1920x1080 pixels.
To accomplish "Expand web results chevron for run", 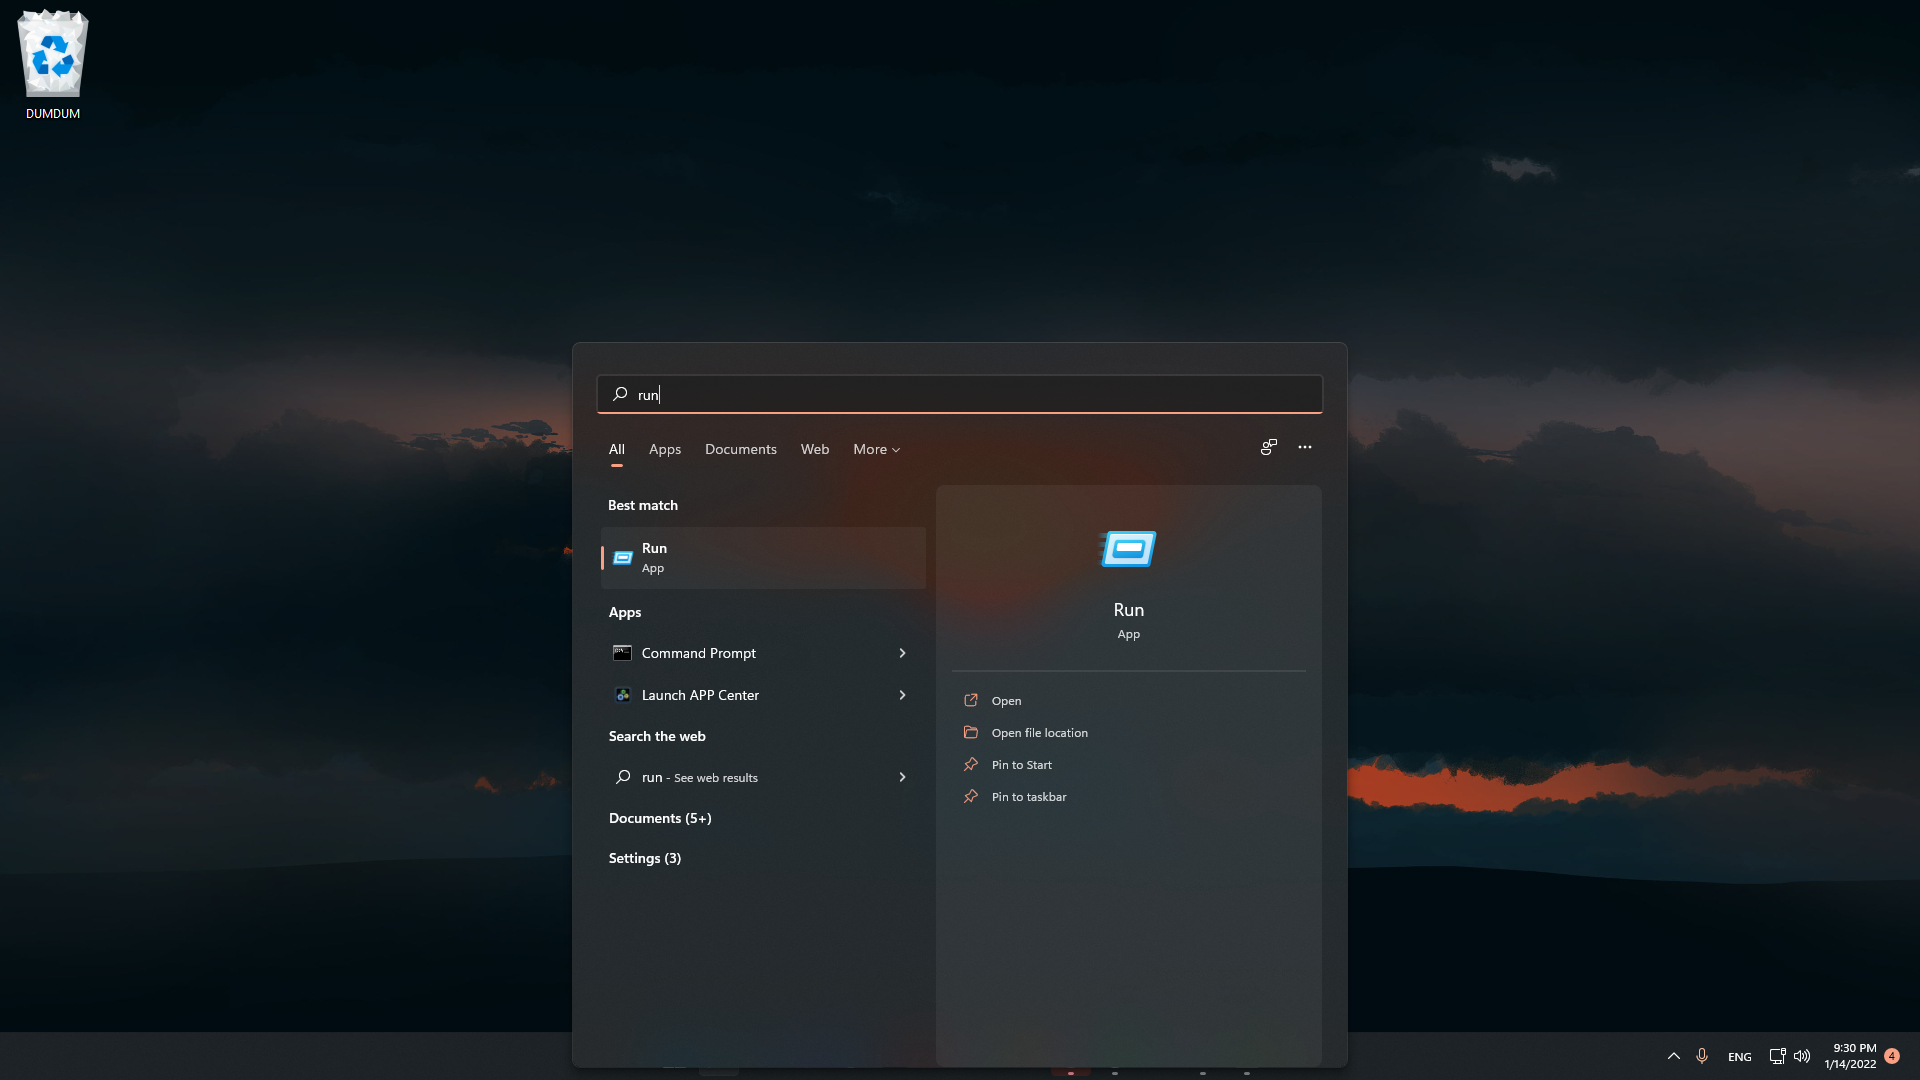I will tap(902, 777).
